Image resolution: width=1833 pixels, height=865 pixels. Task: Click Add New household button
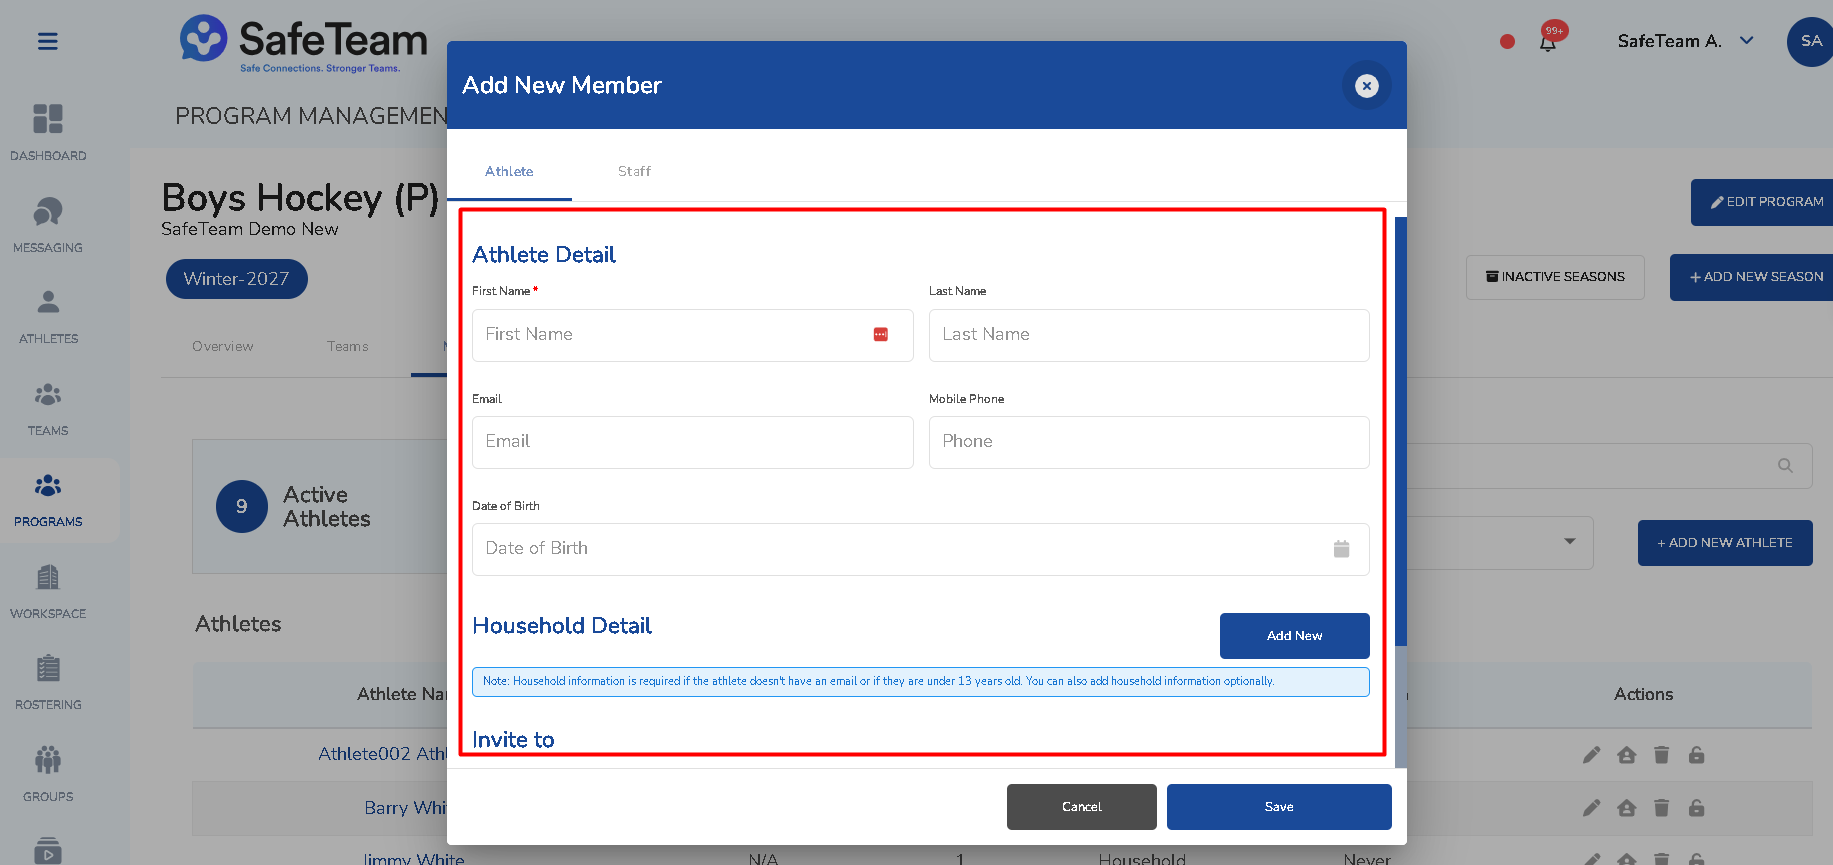[x=1294, y=636]
